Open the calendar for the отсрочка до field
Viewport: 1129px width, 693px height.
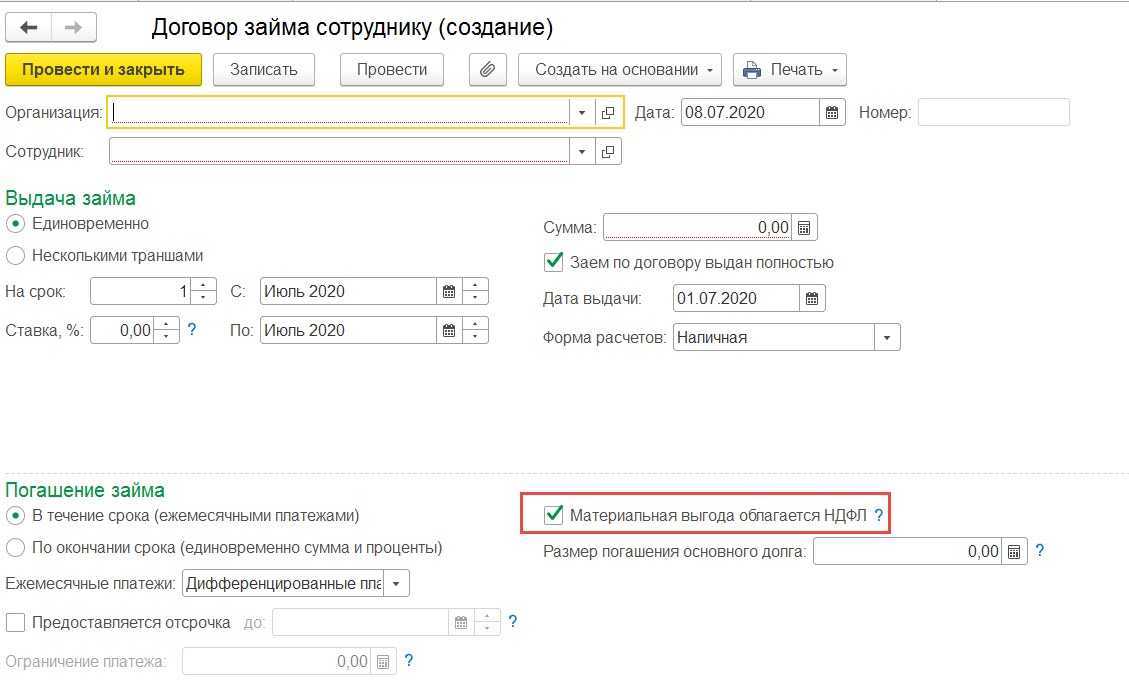[461, 622]
